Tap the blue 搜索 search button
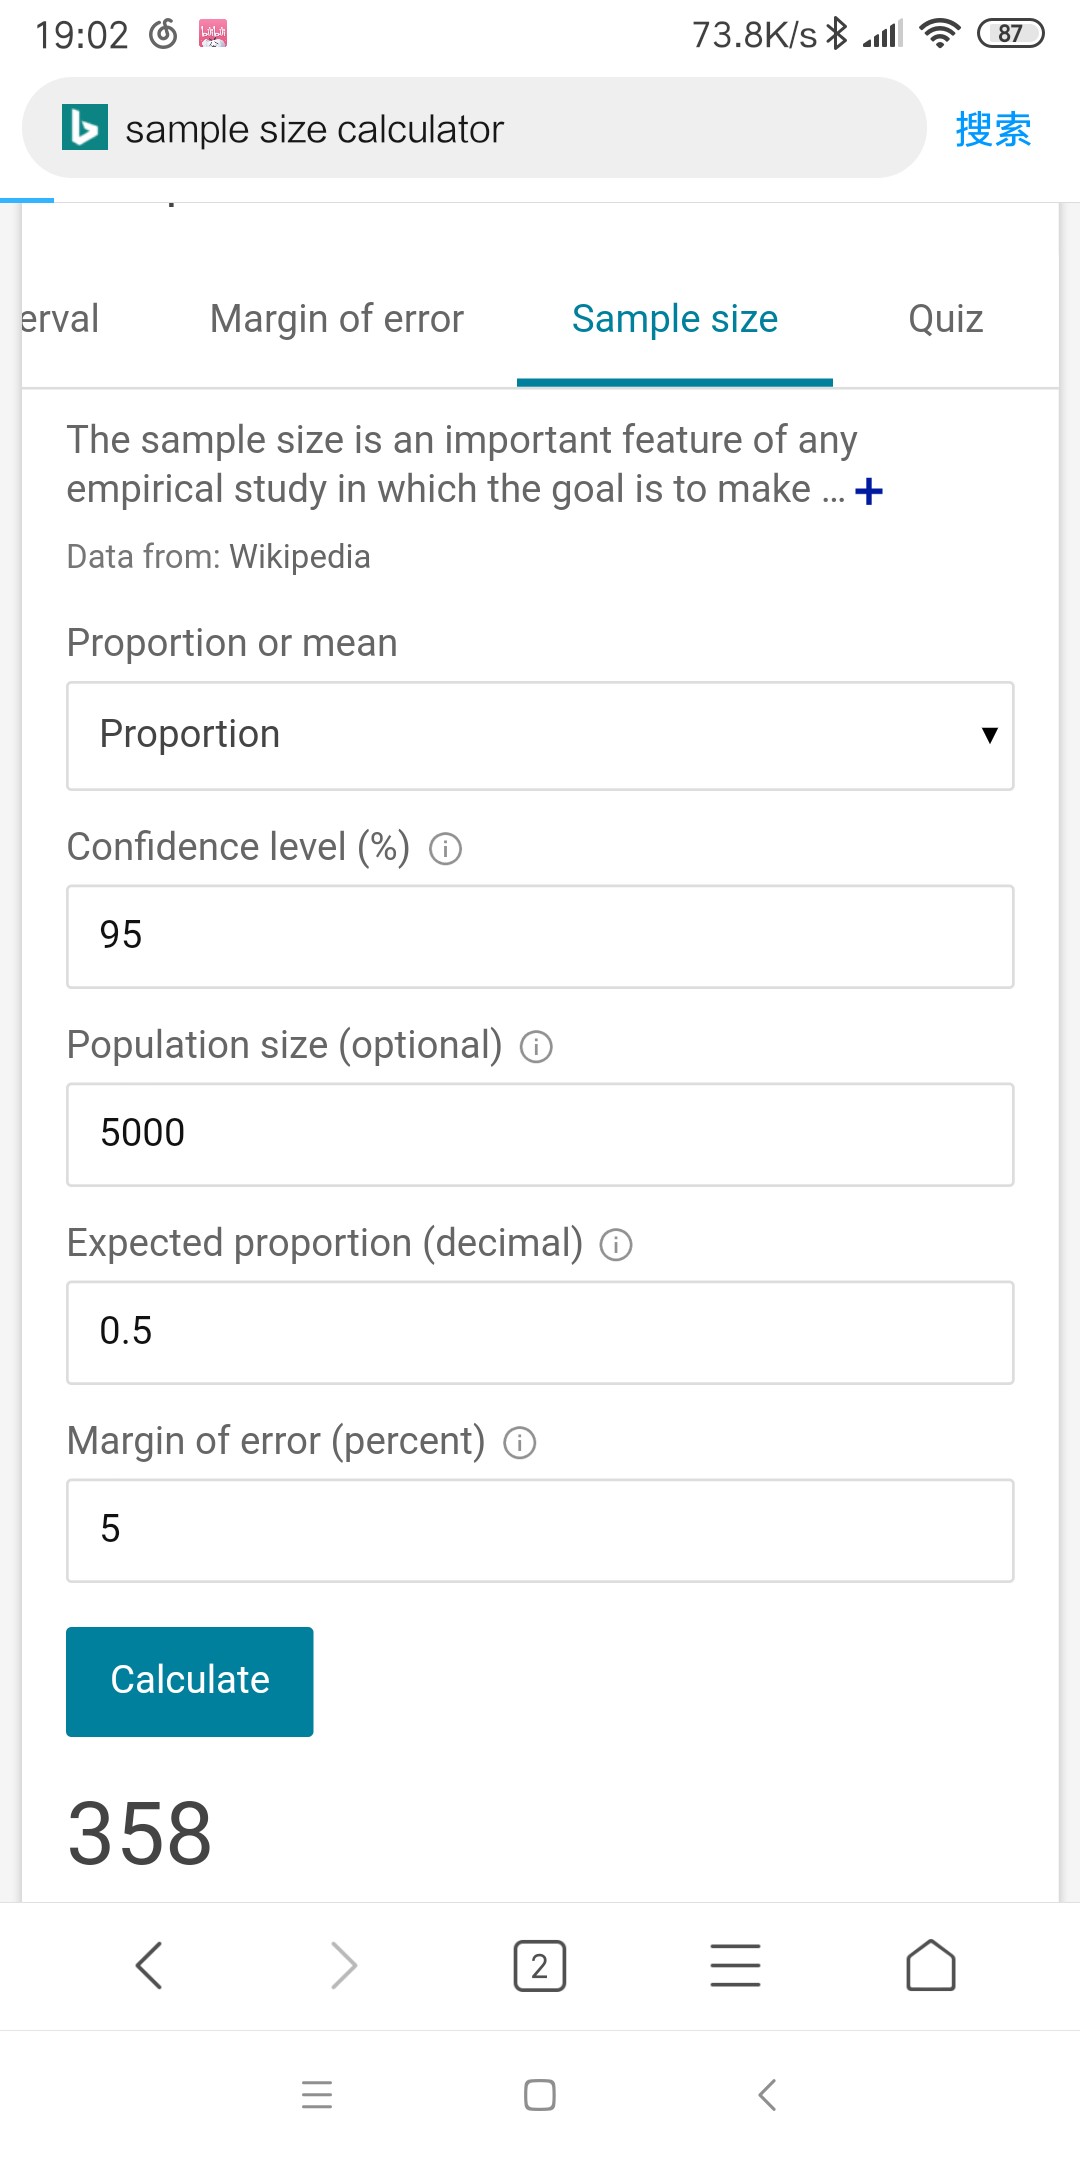1080x2160 pixels. 992,129
